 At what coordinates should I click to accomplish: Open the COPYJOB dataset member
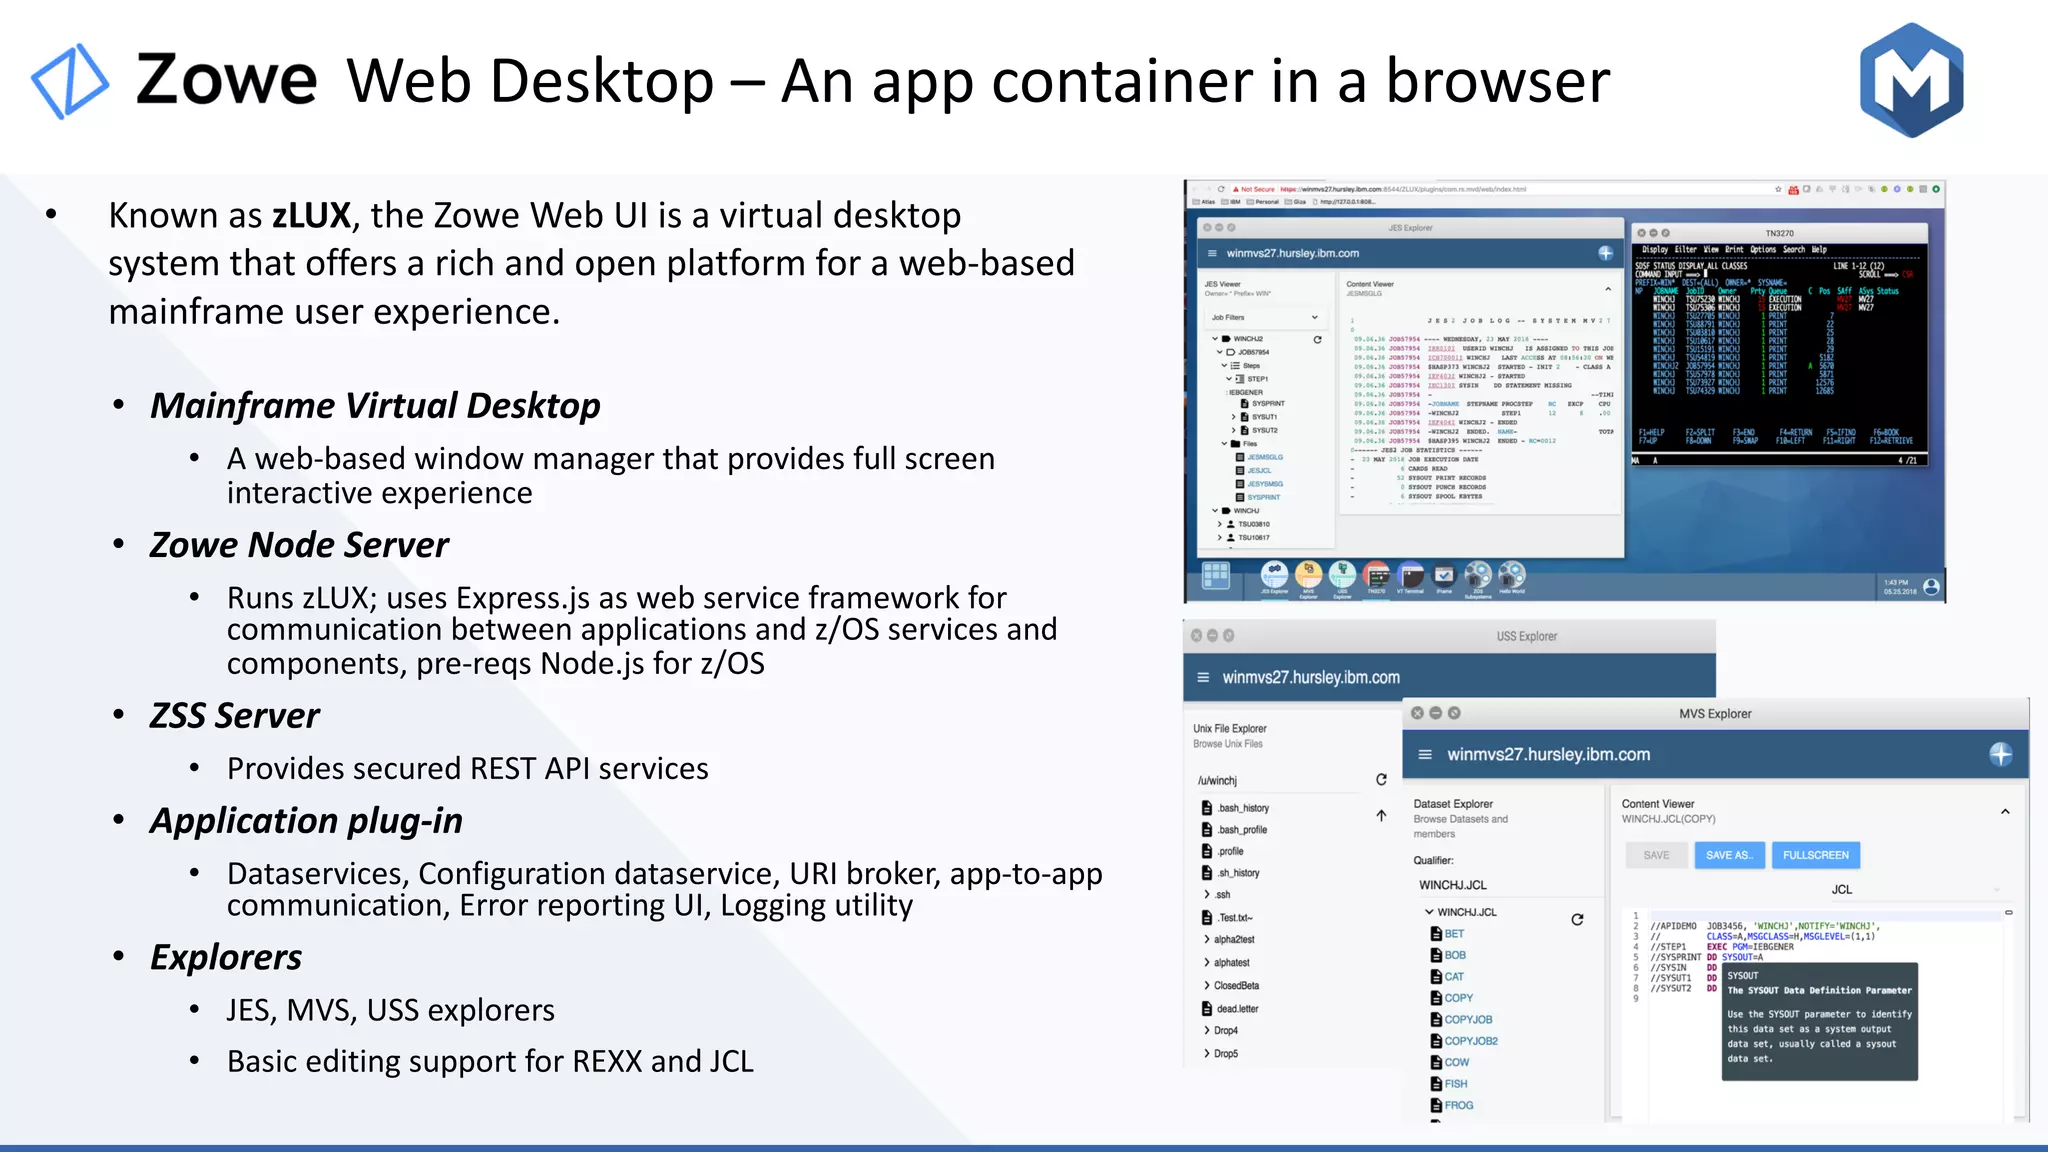pyautogui.click(x=1467, y=1020)
